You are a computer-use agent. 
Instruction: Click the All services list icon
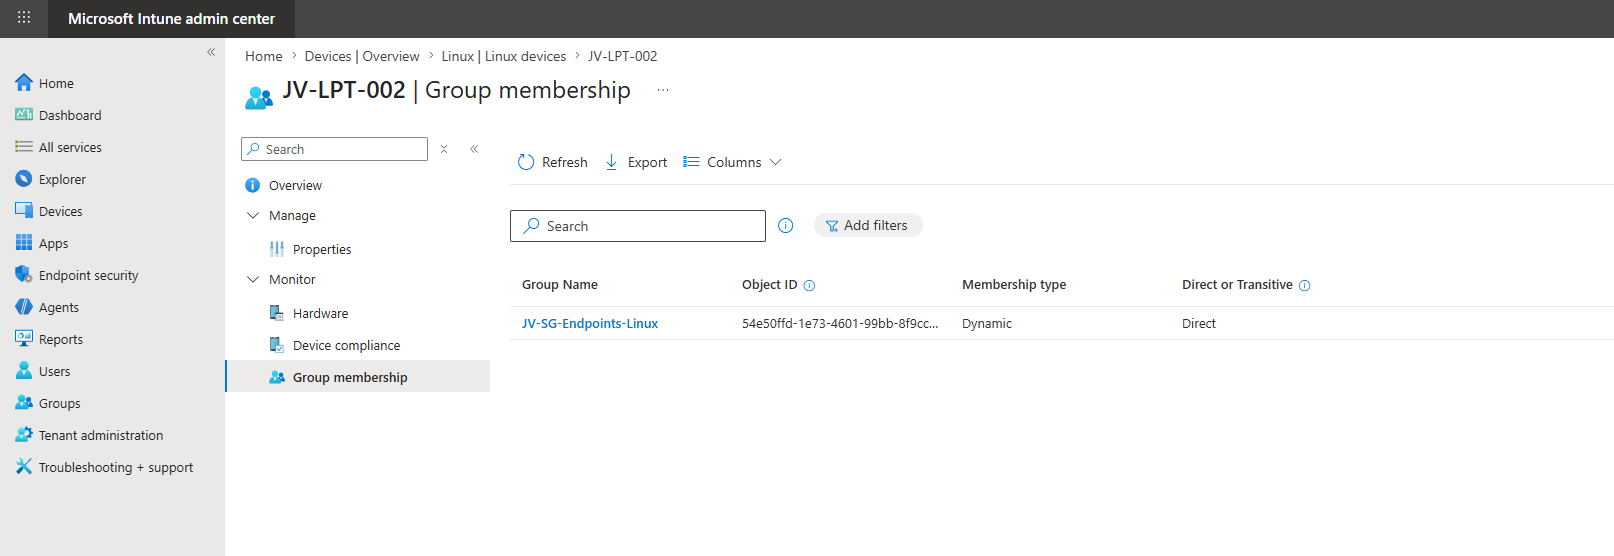click(24, 147)
